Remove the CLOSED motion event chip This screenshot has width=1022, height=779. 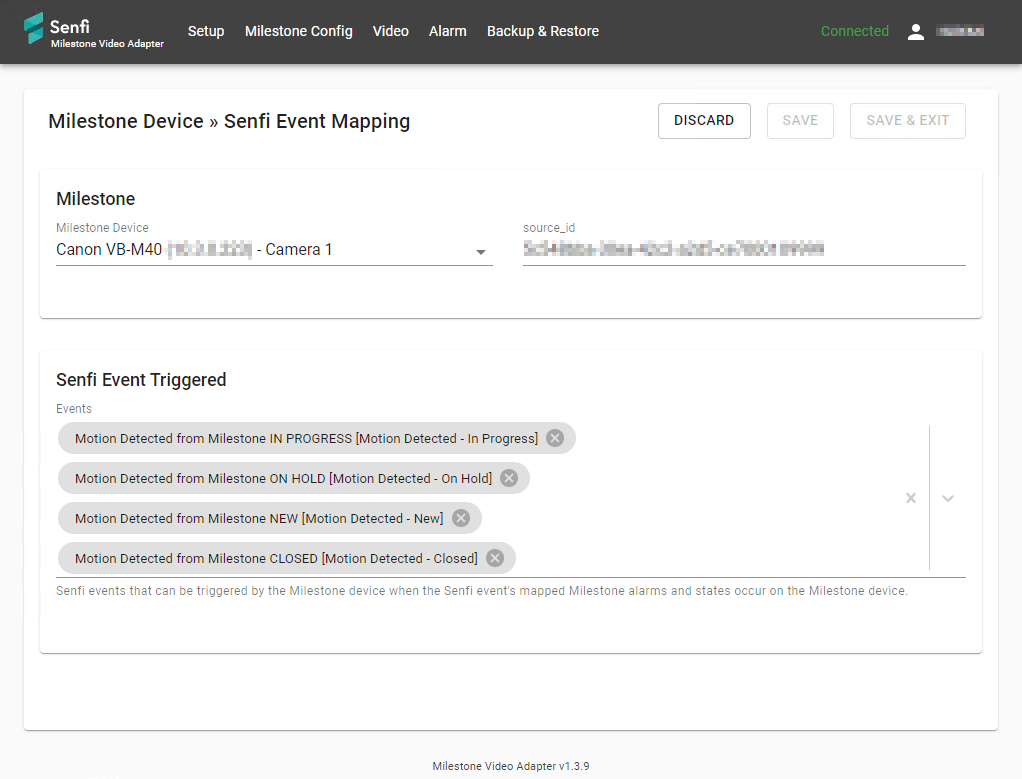pyautogui.click(x=495, y=558)
